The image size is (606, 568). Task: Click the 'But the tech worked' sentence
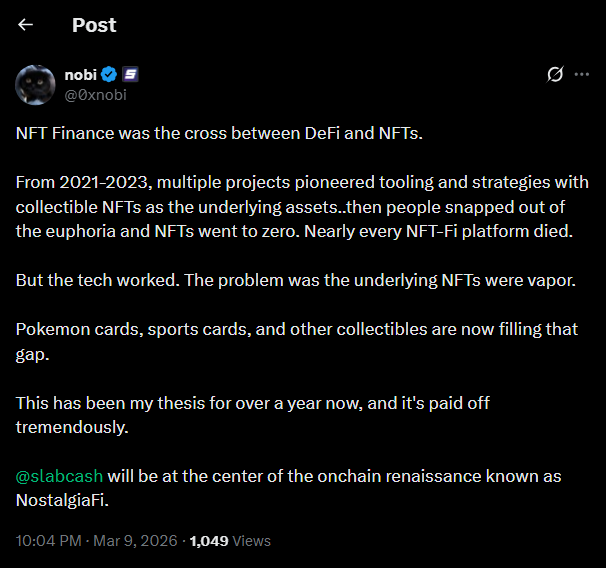[296, 280]
